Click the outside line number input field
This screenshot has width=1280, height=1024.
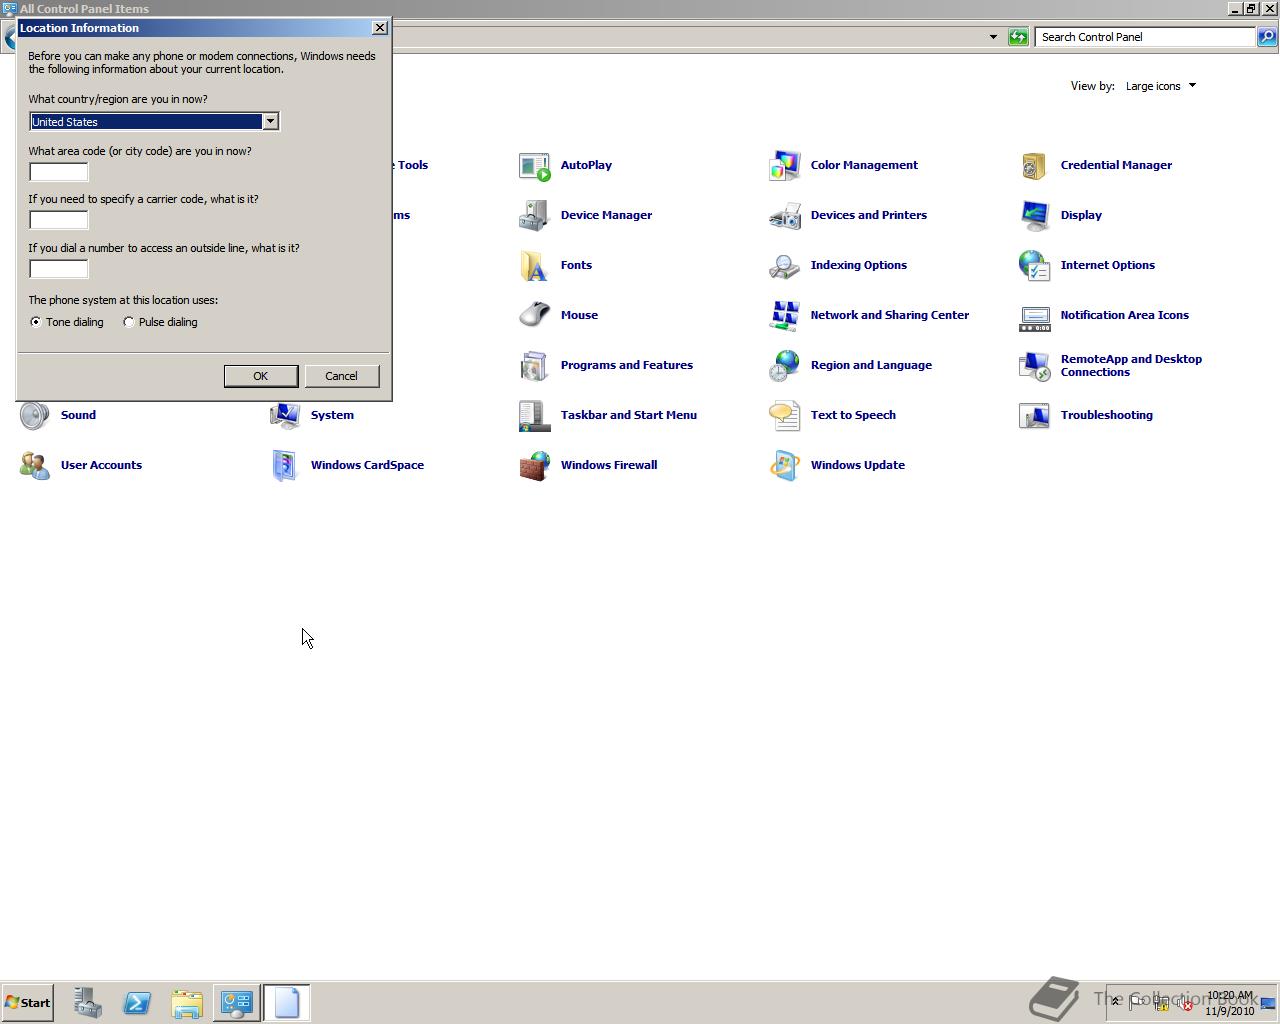point(59,269)
